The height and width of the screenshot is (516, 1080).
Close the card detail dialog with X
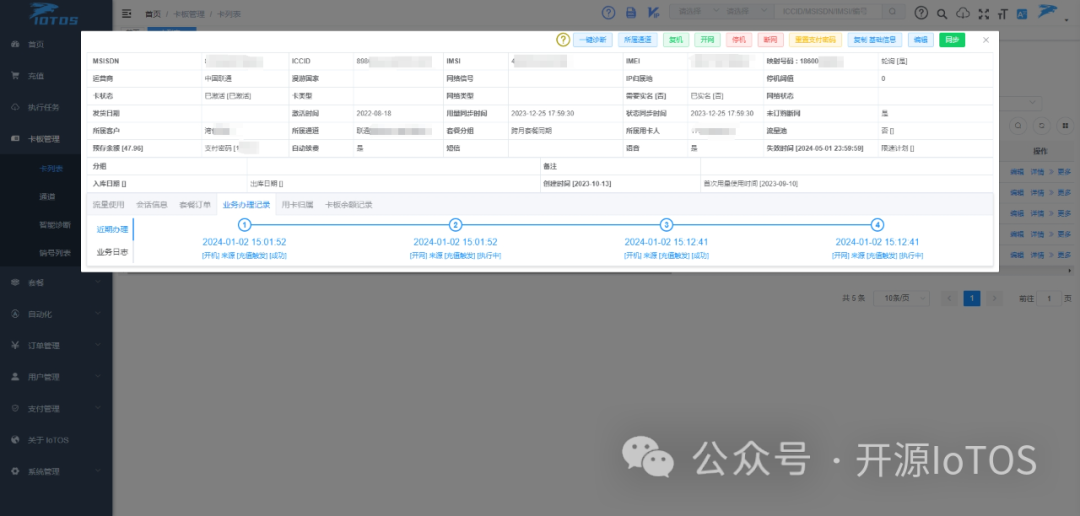tap(986, 40)
